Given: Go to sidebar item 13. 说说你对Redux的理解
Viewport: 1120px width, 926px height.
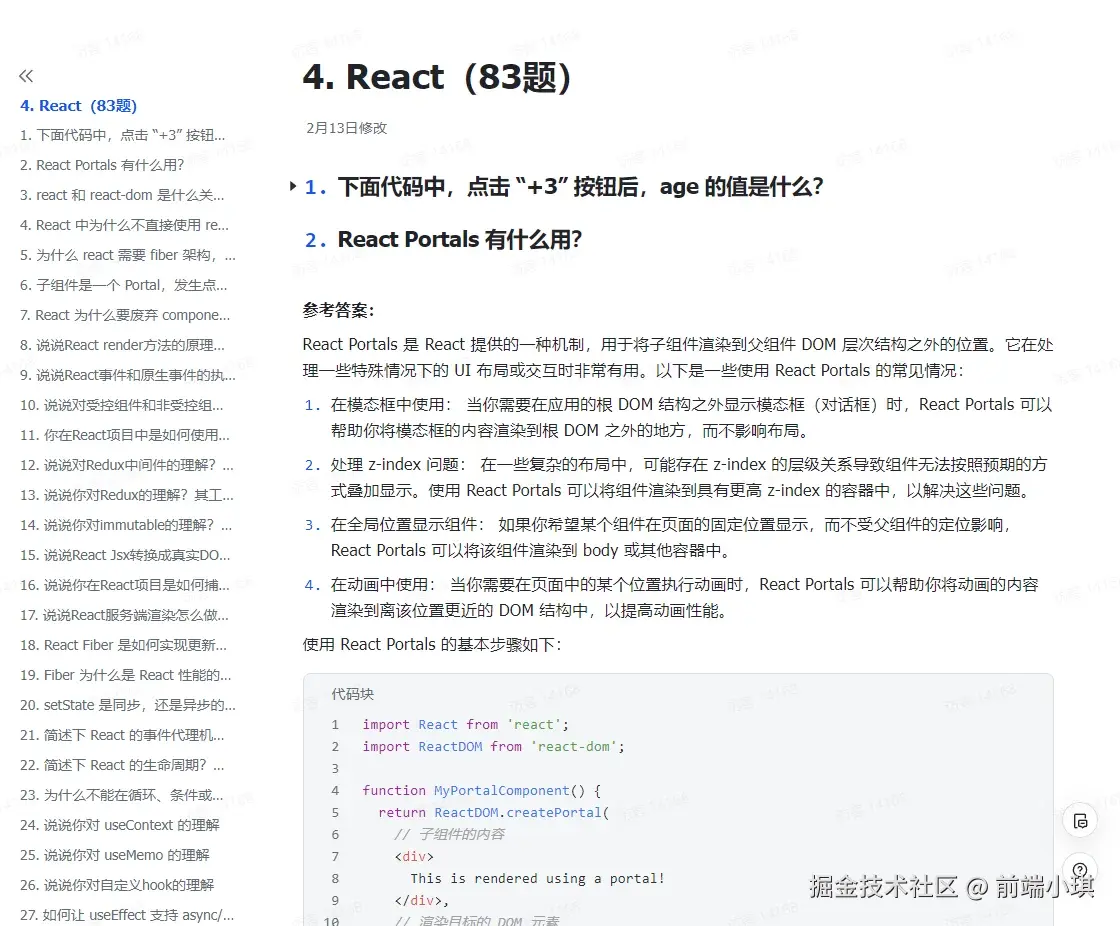Looking at the screenshot, I should (x=126, y=495).
